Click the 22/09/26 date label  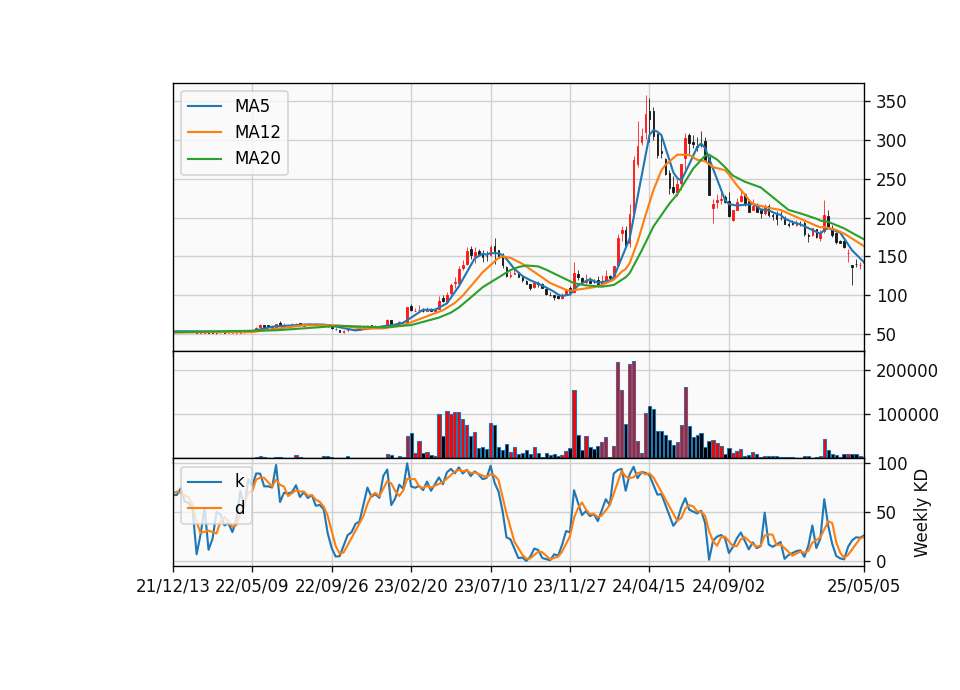click(x=332, y=587)
